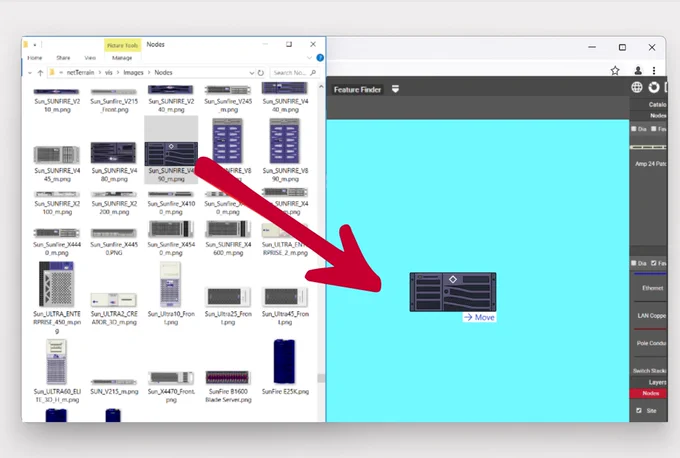Select the Sun_SUNFIRE_X4600_m.png file
This screenshot has width=680, height=458.
pos(228,239)
